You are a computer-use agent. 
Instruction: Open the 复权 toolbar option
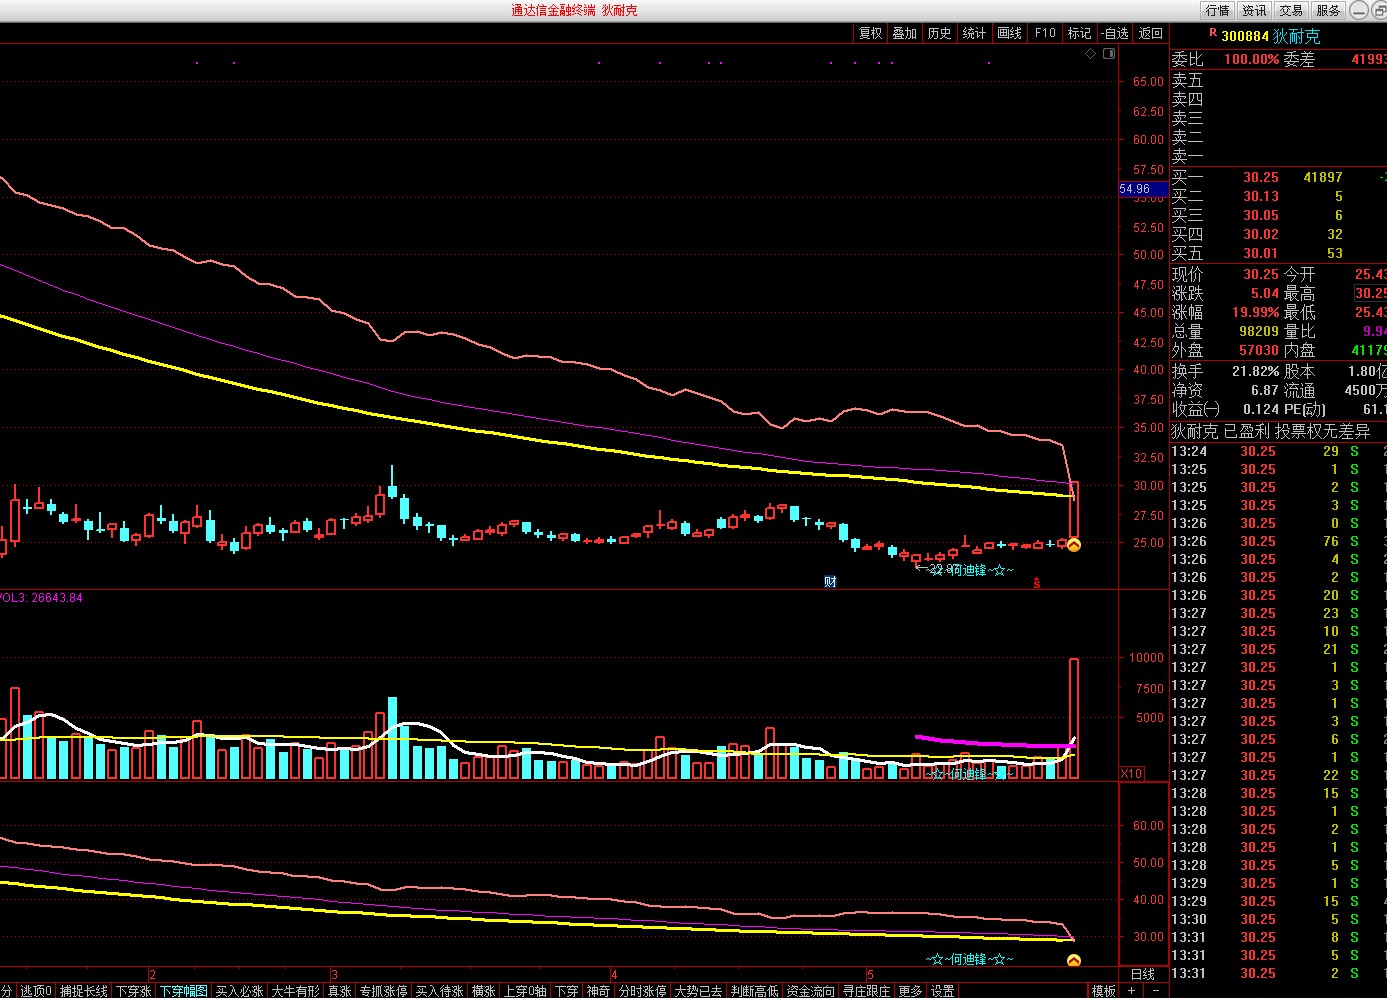(871, 33)
